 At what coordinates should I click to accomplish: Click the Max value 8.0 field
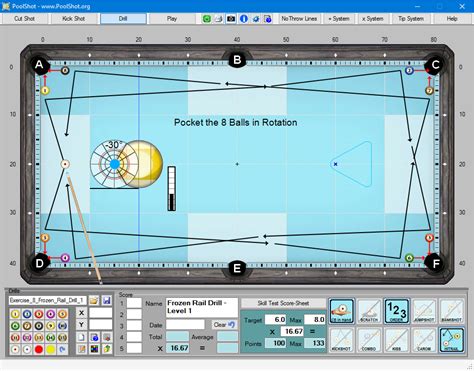tap(315, 320)
